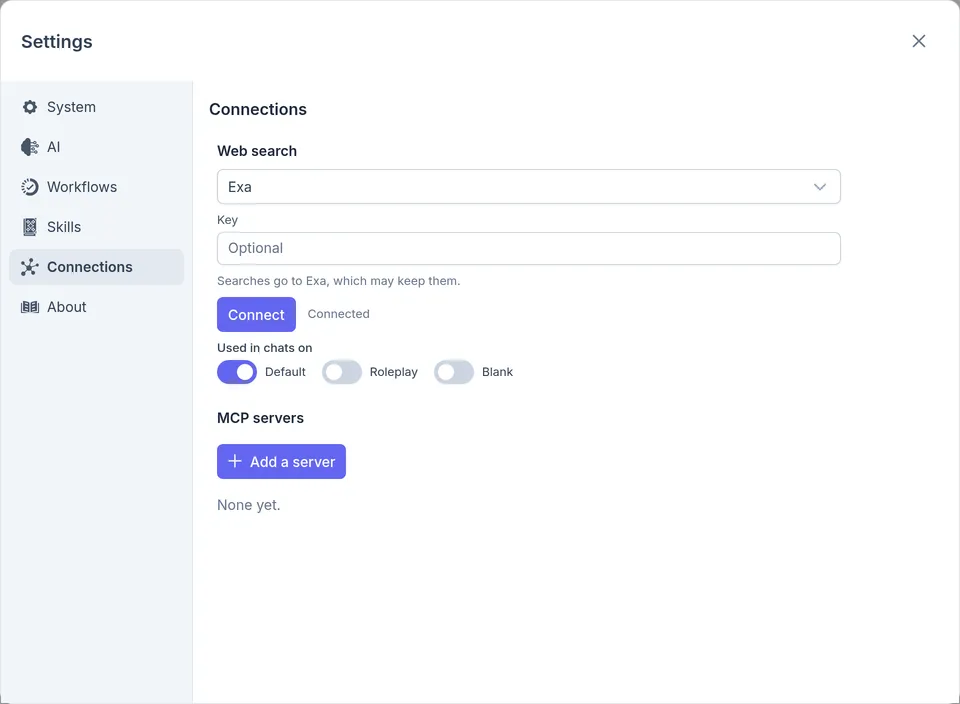The height and width of the screenshot is (704, 960).
Task: Open the About section
Action: (97, 307)
